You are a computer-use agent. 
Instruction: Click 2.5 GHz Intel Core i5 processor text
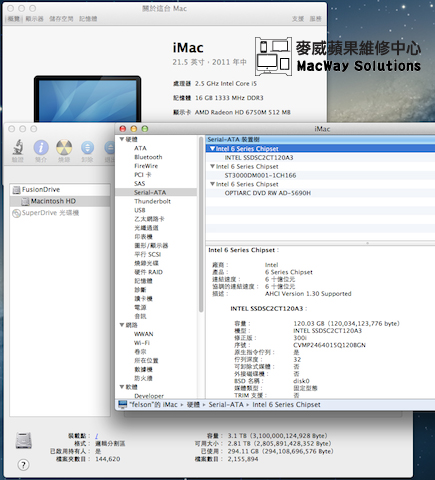(226, 83)
